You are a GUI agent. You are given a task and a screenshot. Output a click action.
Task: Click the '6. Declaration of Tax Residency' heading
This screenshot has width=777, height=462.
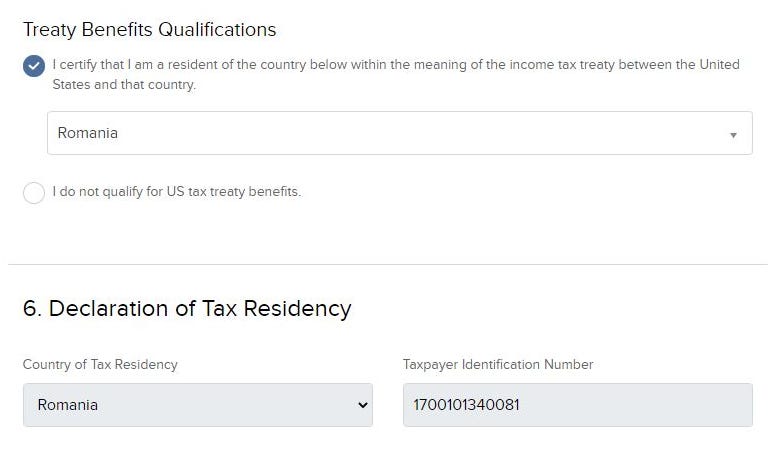coord(187,308)
